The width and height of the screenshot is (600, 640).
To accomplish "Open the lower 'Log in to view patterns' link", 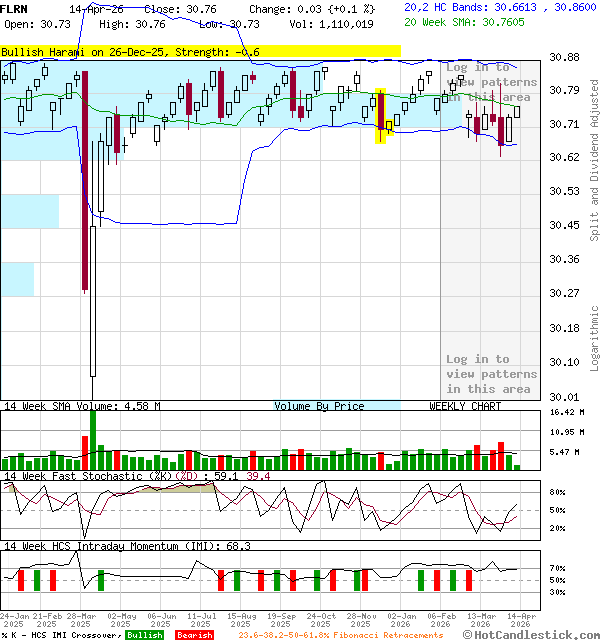I will coord(490,374).
